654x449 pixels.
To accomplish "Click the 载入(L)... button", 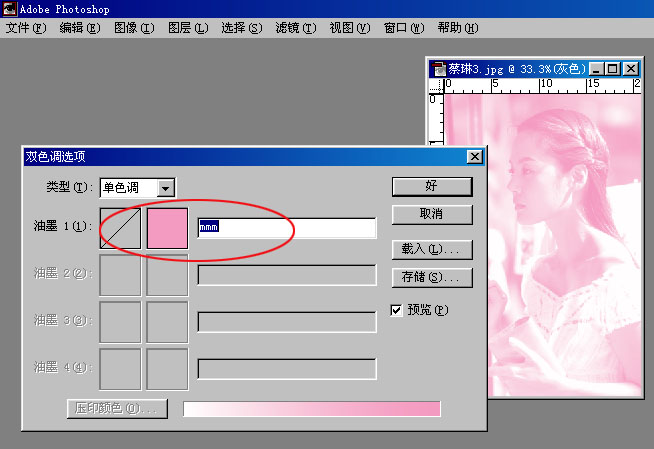I will [x=432, y=250].
